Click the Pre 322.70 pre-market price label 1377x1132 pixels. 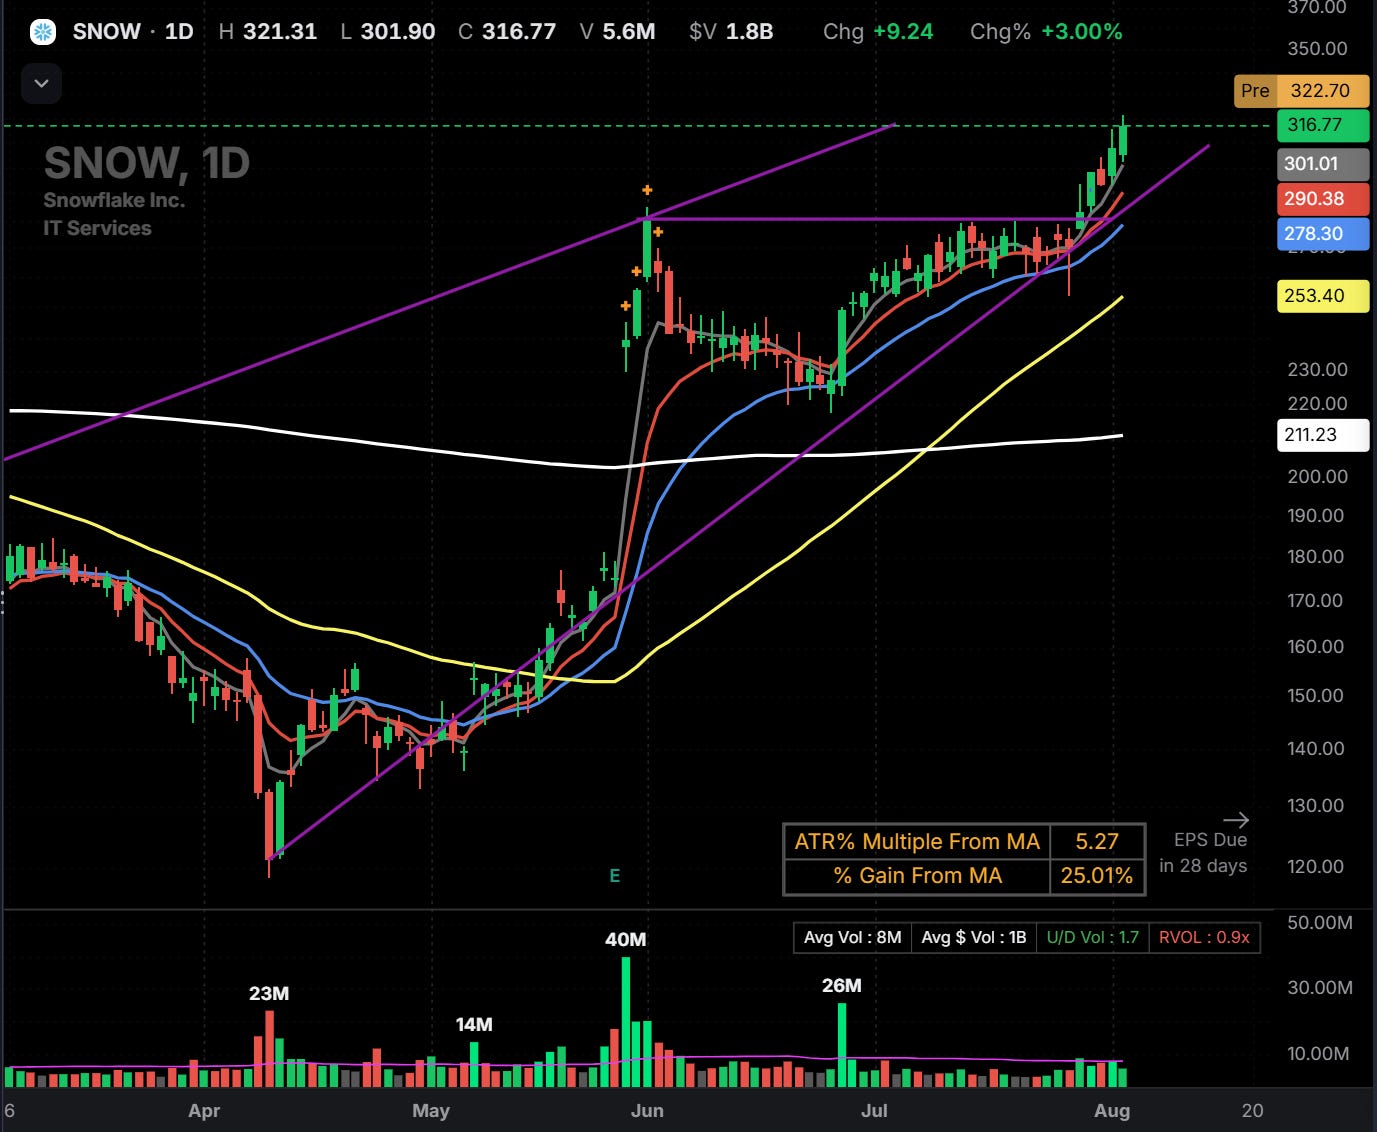click(x=1301, y=91)
